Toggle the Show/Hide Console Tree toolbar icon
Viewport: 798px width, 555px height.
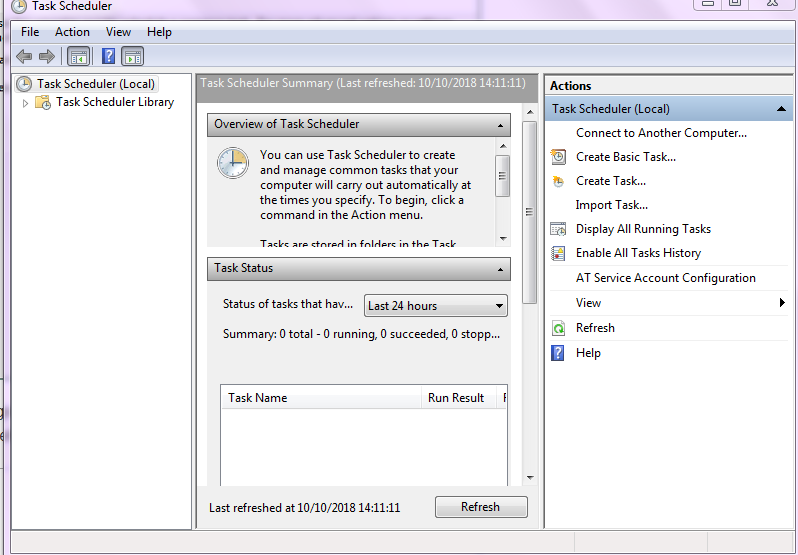[78, 56]
